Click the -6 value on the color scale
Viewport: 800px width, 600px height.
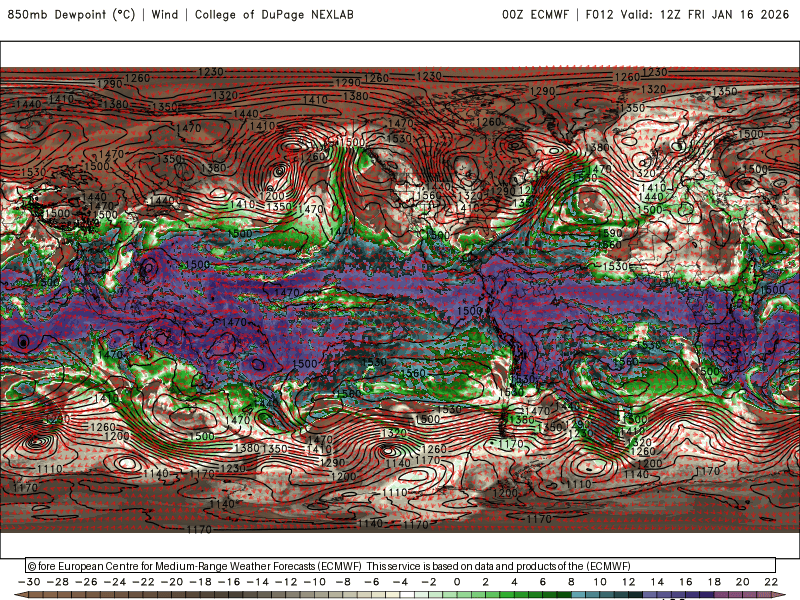(372, 582)
